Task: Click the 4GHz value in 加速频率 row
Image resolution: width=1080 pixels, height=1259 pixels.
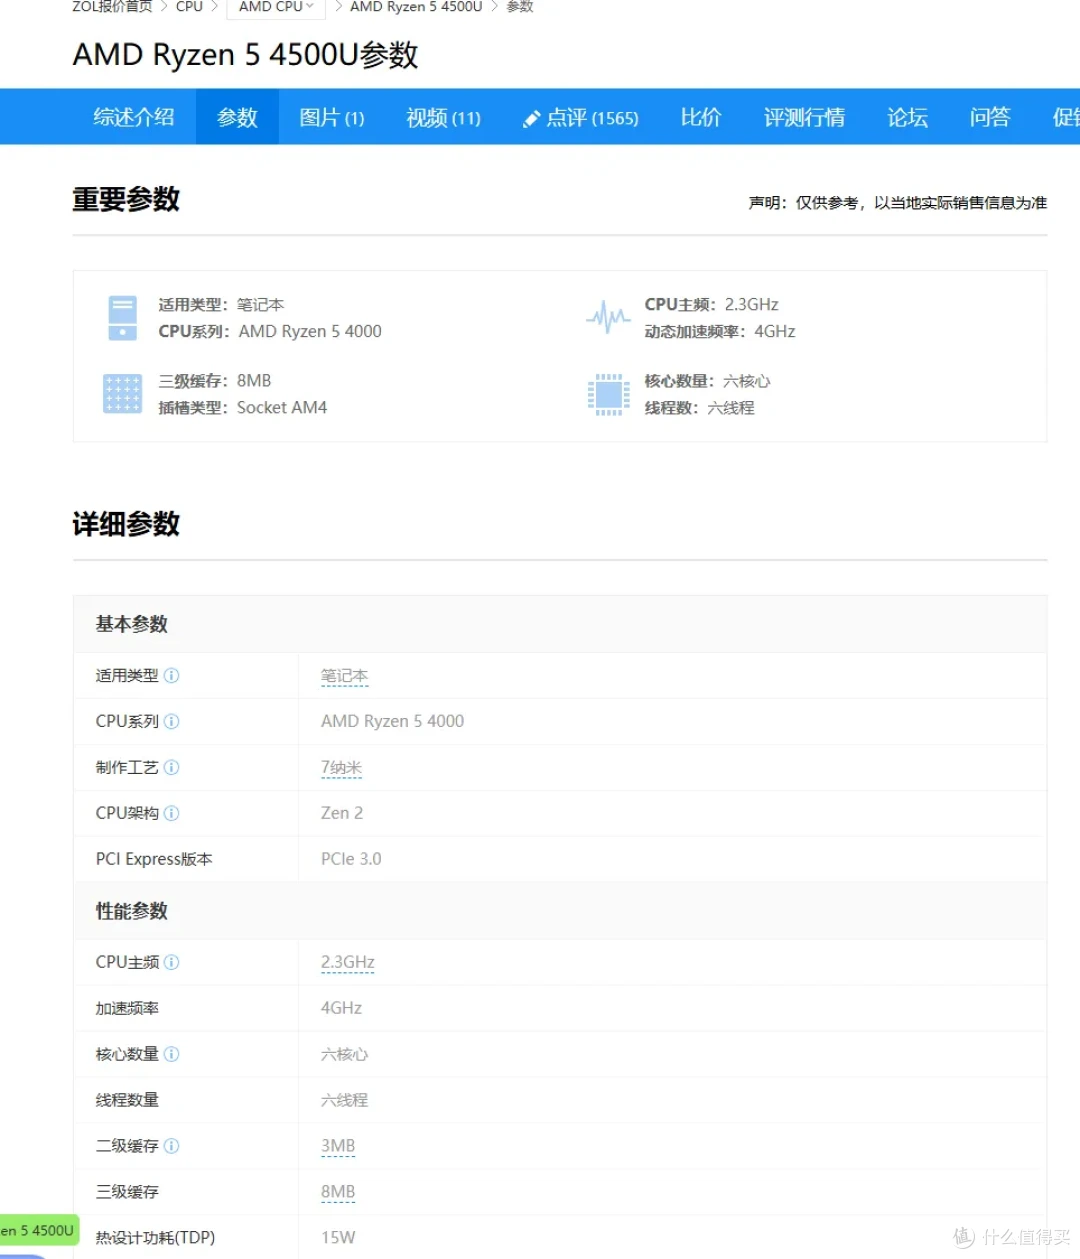Action: tap(341, 1008)
